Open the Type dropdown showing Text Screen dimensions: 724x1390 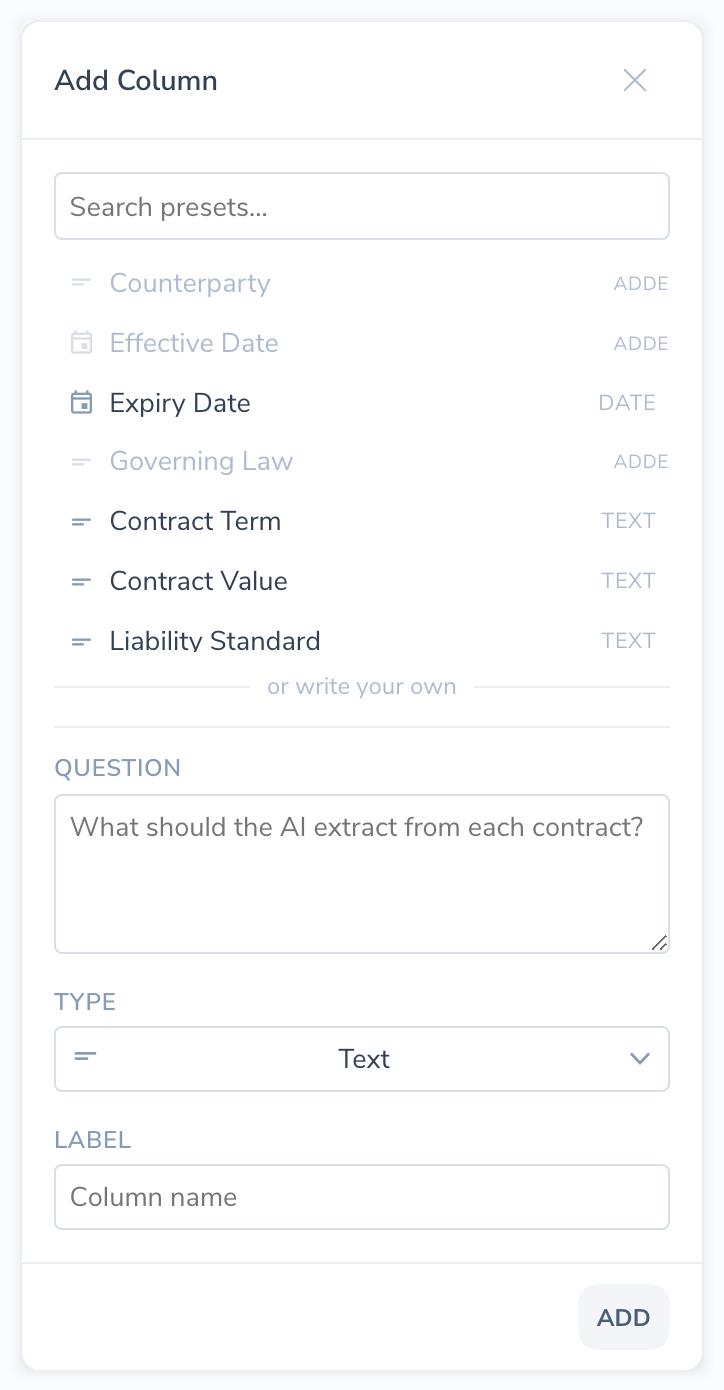tap(362, 1059)
